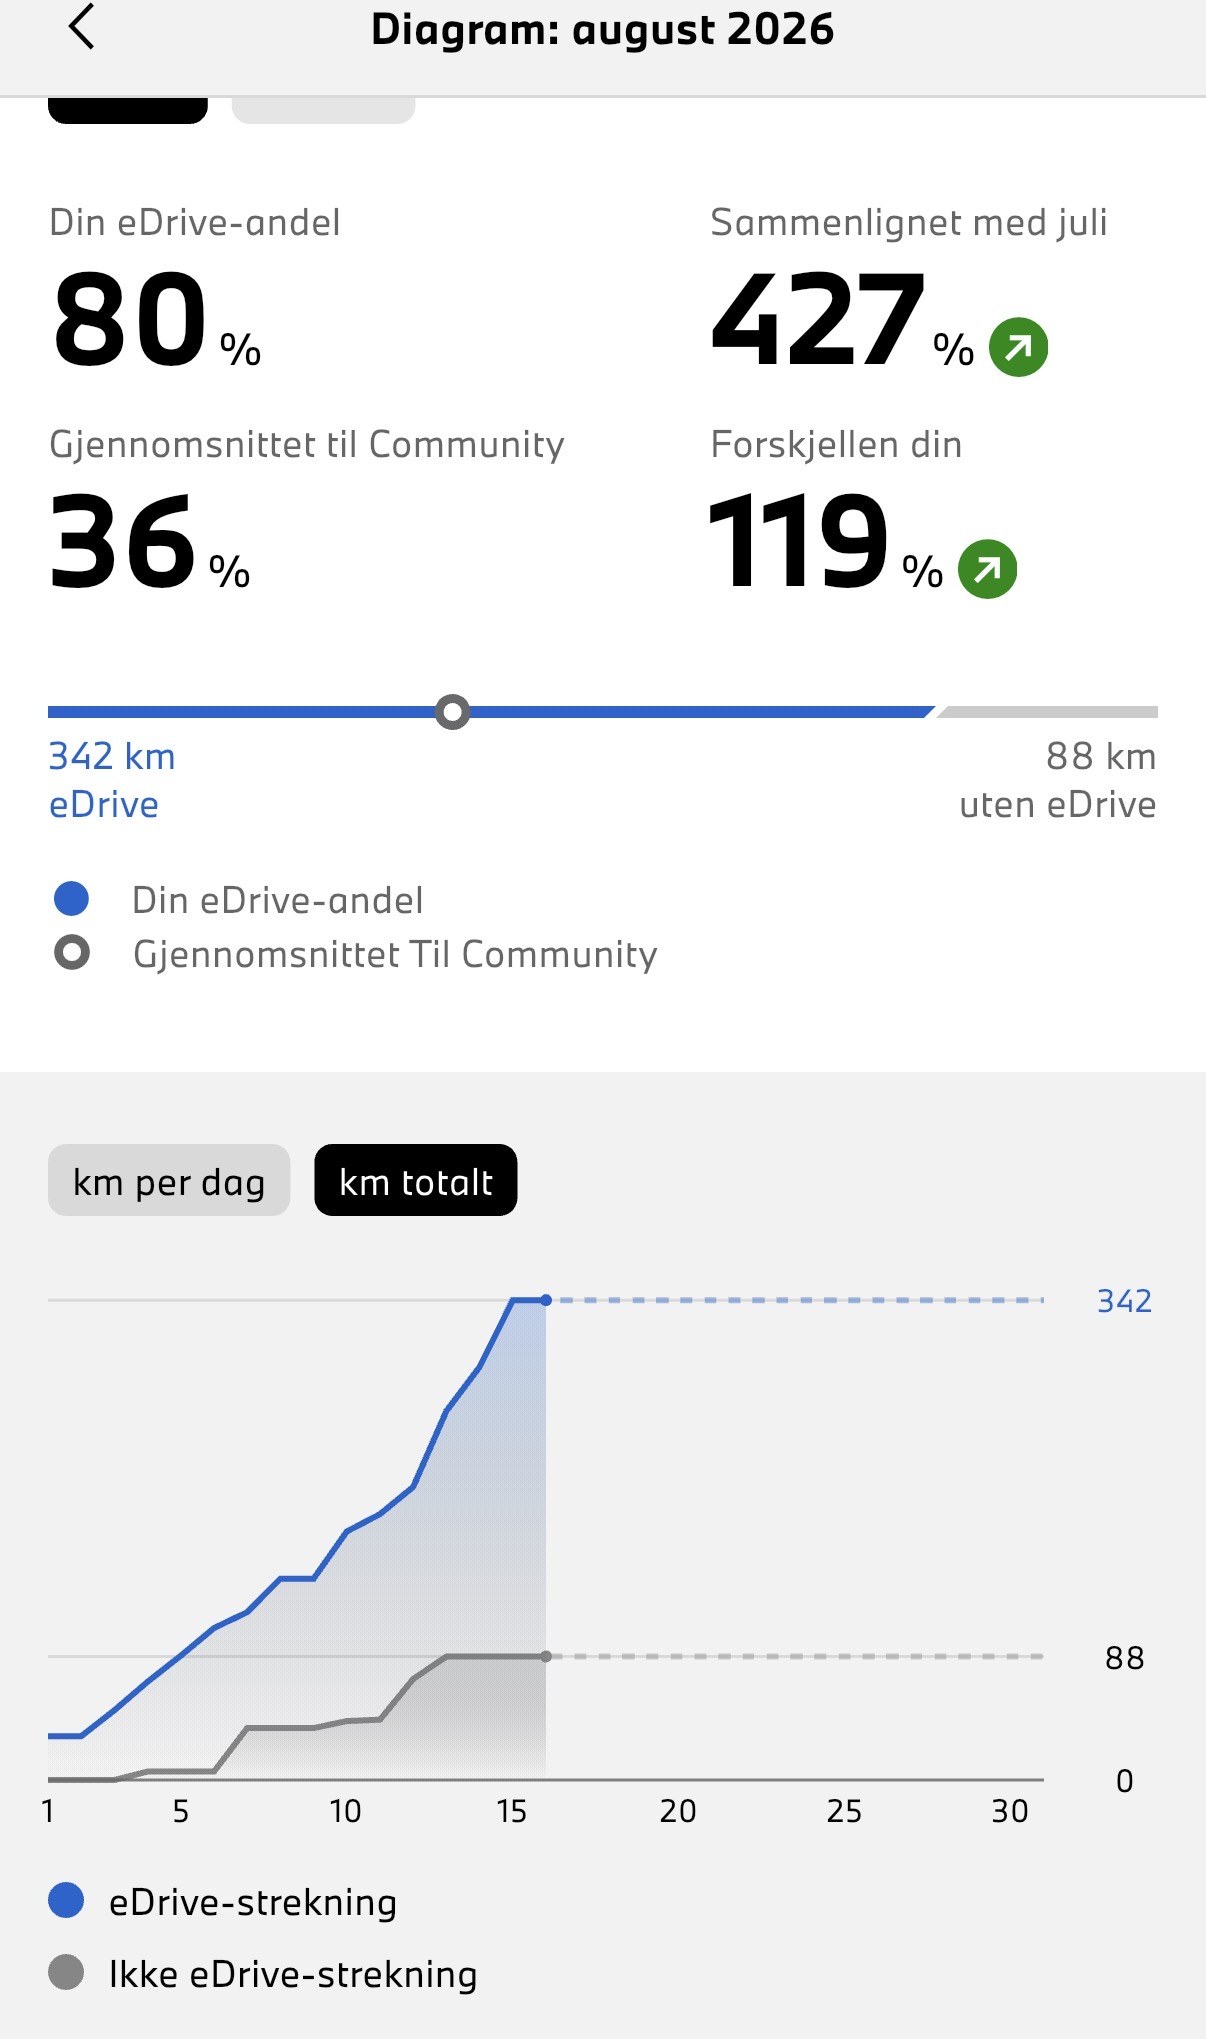
Task: Tap the 88 km uten eDrive label
Action: pos(1057,780)
